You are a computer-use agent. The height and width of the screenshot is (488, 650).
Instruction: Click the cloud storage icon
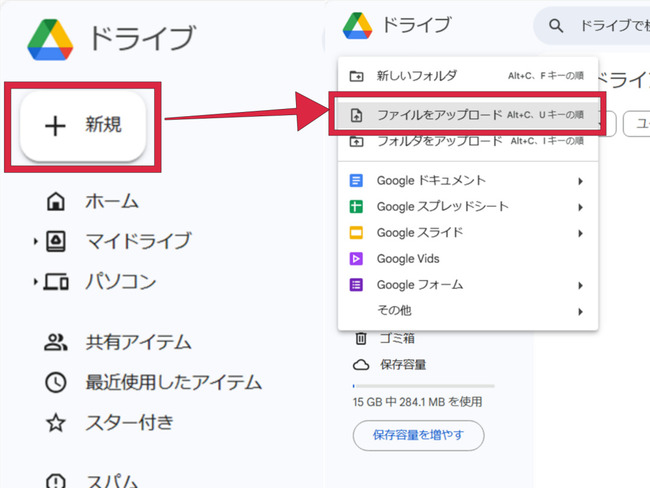[x=361, y=365]
